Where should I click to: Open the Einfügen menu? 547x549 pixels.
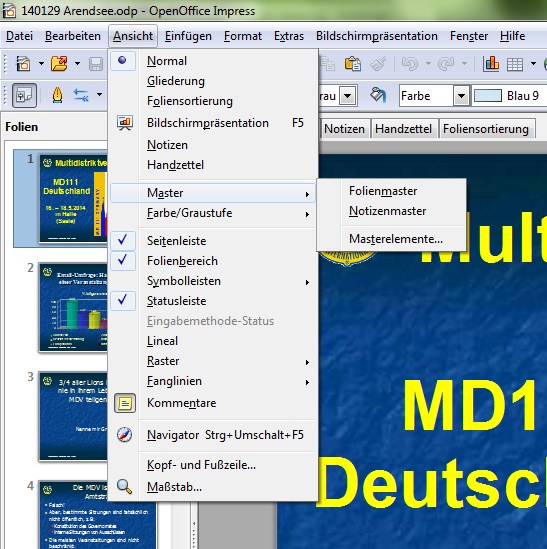tap(188, 36)
